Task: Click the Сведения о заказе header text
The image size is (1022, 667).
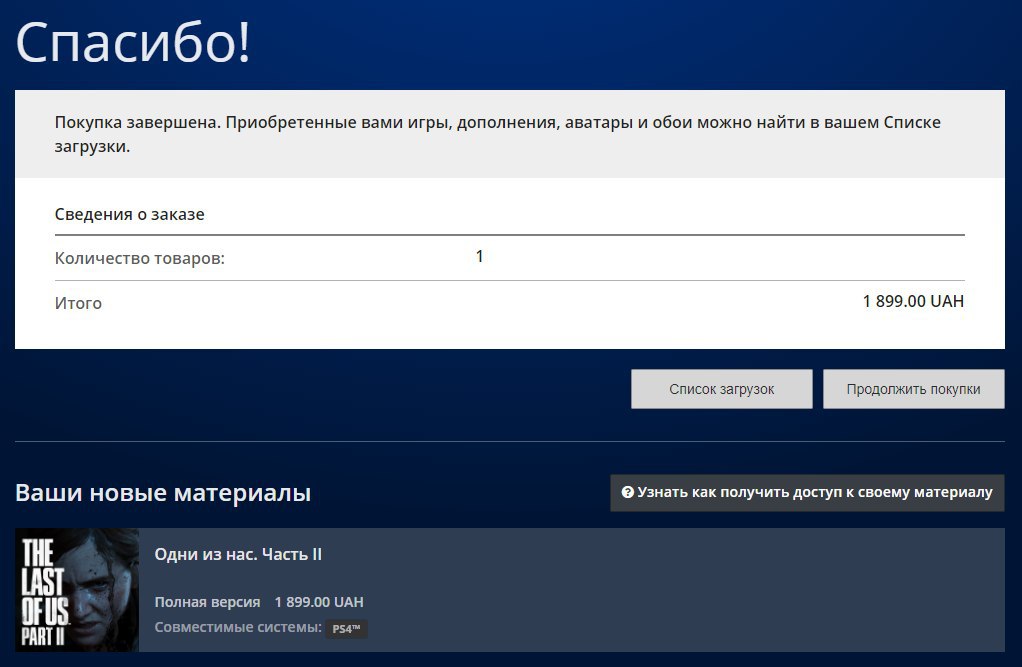Action: 130,215
